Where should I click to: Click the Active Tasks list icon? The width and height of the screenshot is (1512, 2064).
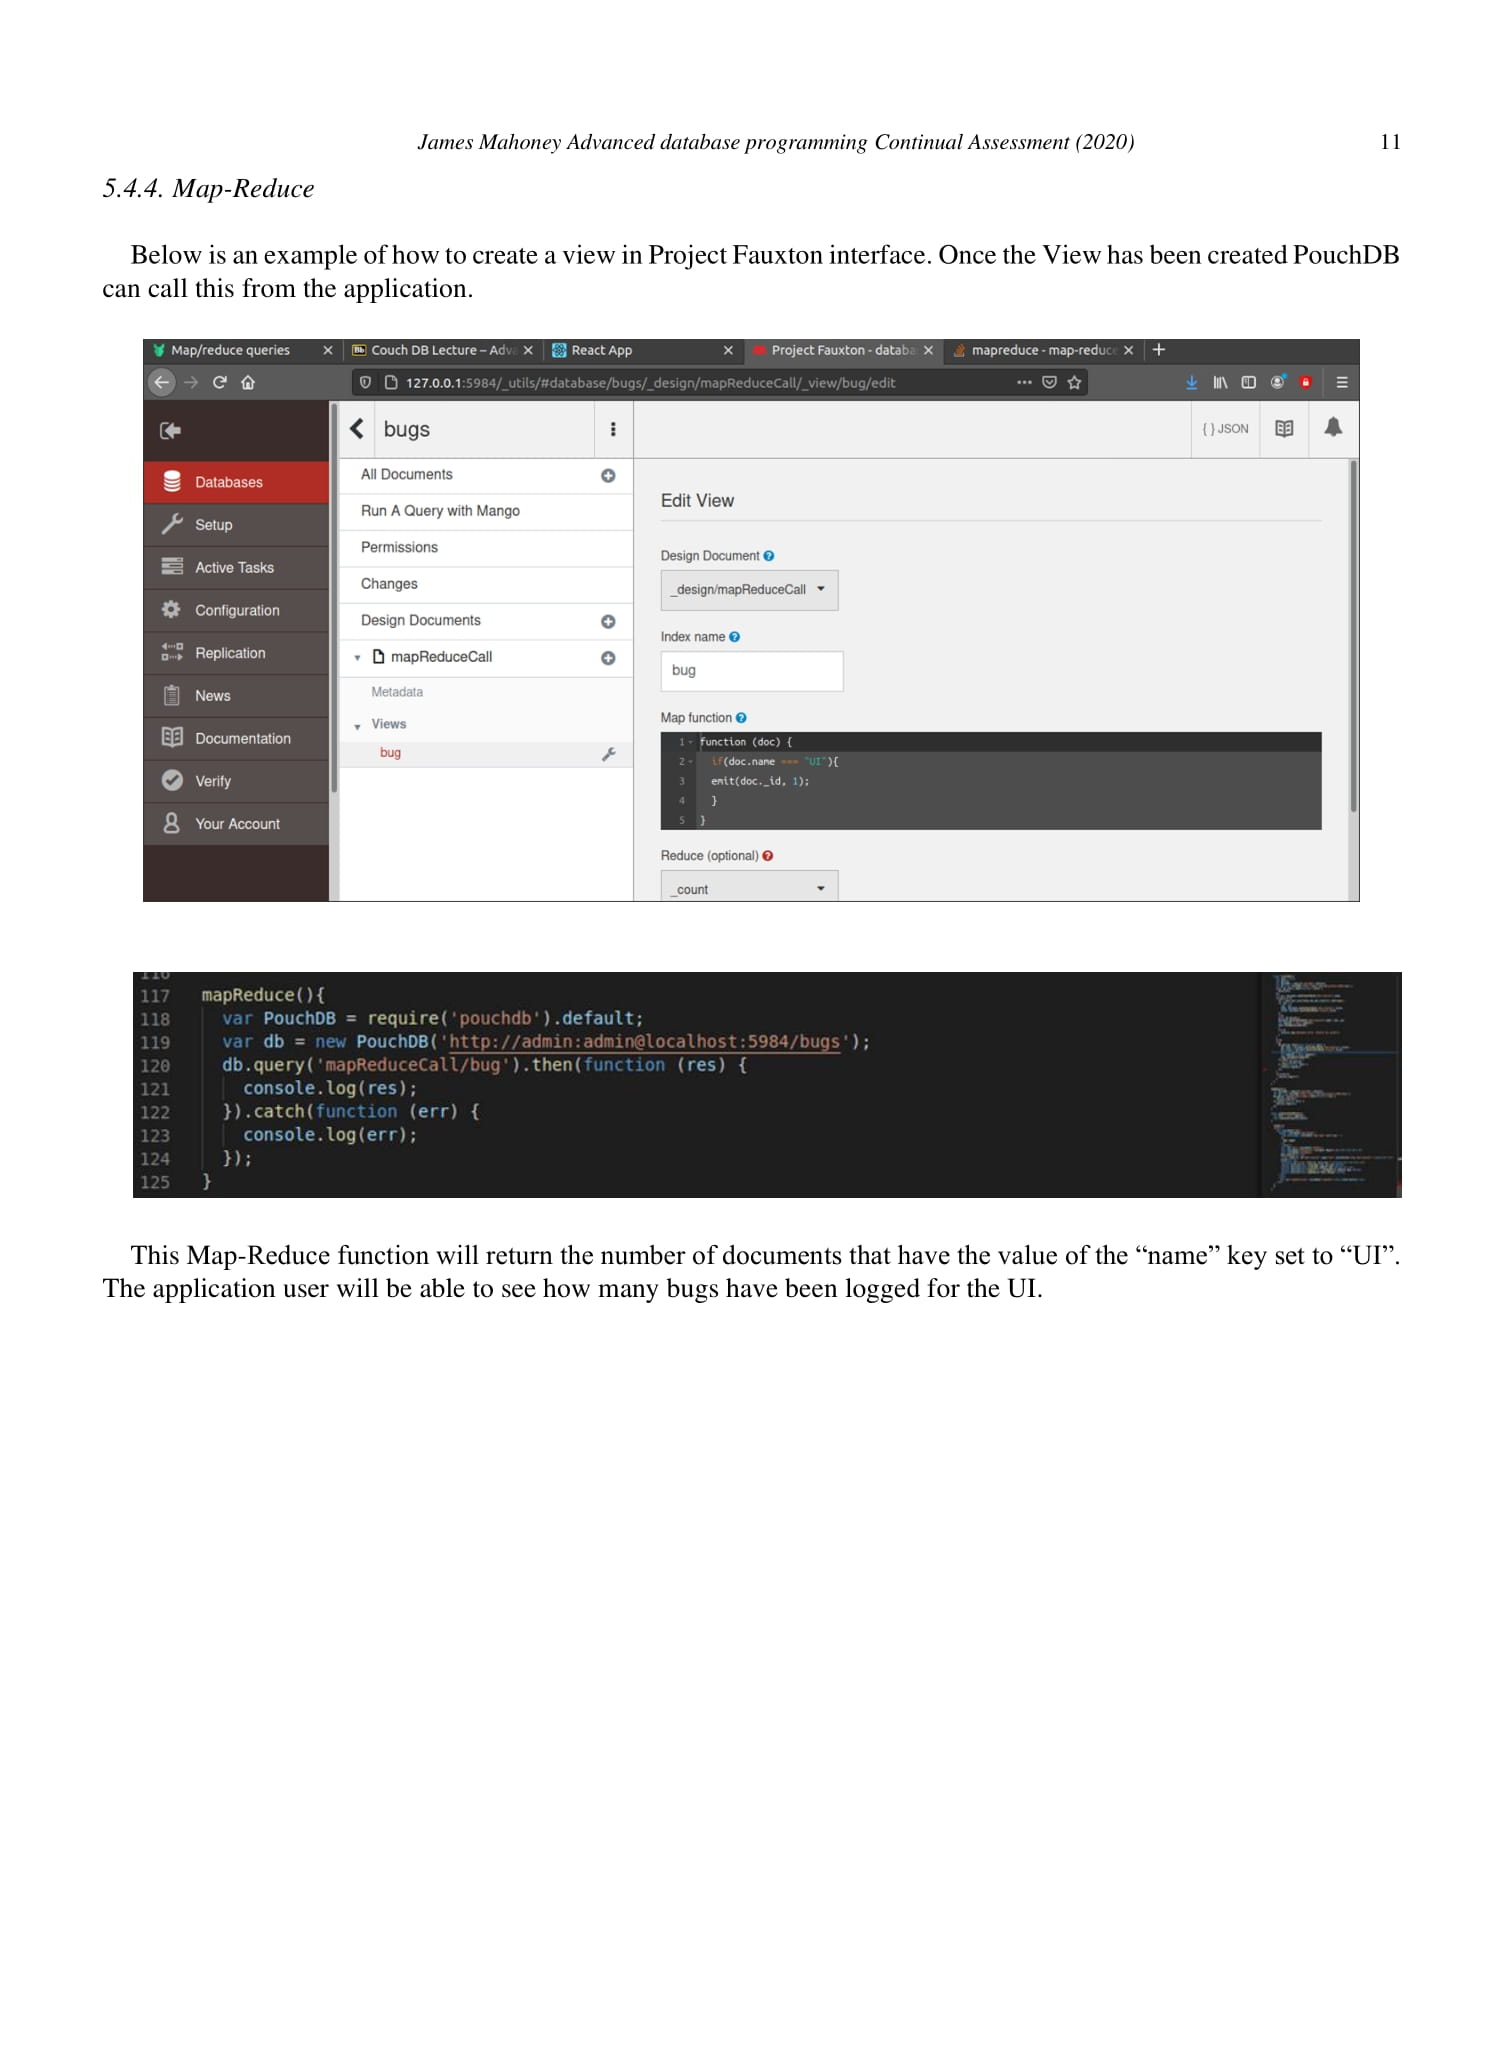172,566
